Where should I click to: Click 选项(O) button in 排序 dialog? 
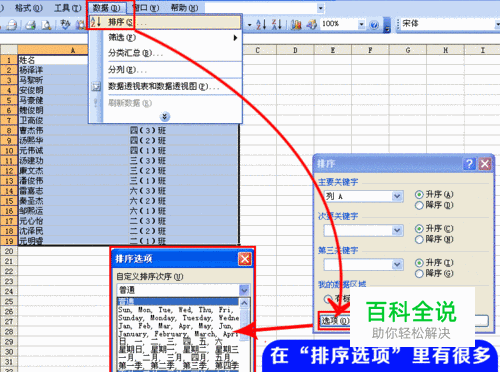pos(334,321)
